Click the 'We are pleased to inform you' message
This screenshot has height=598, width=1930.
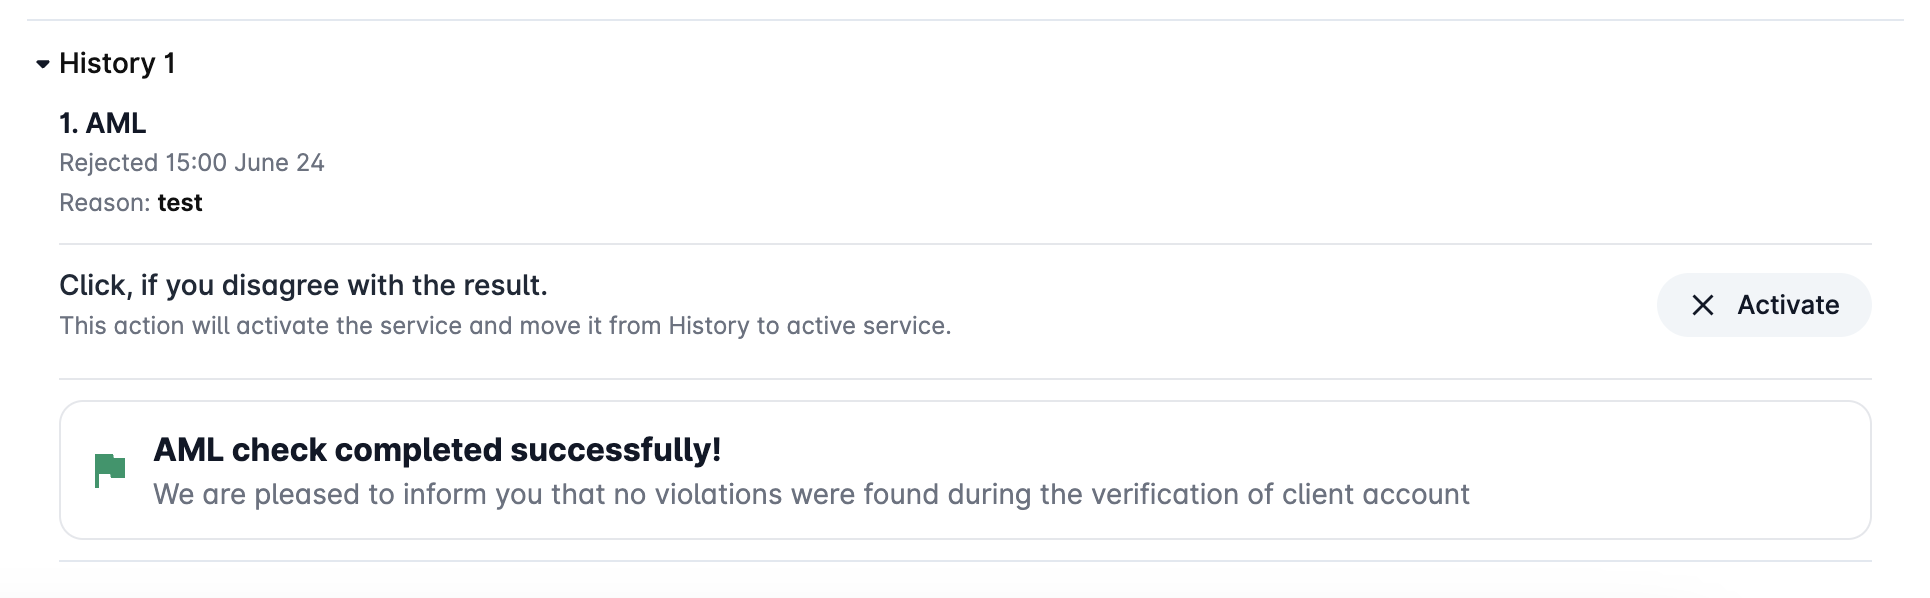click(810, 495)
